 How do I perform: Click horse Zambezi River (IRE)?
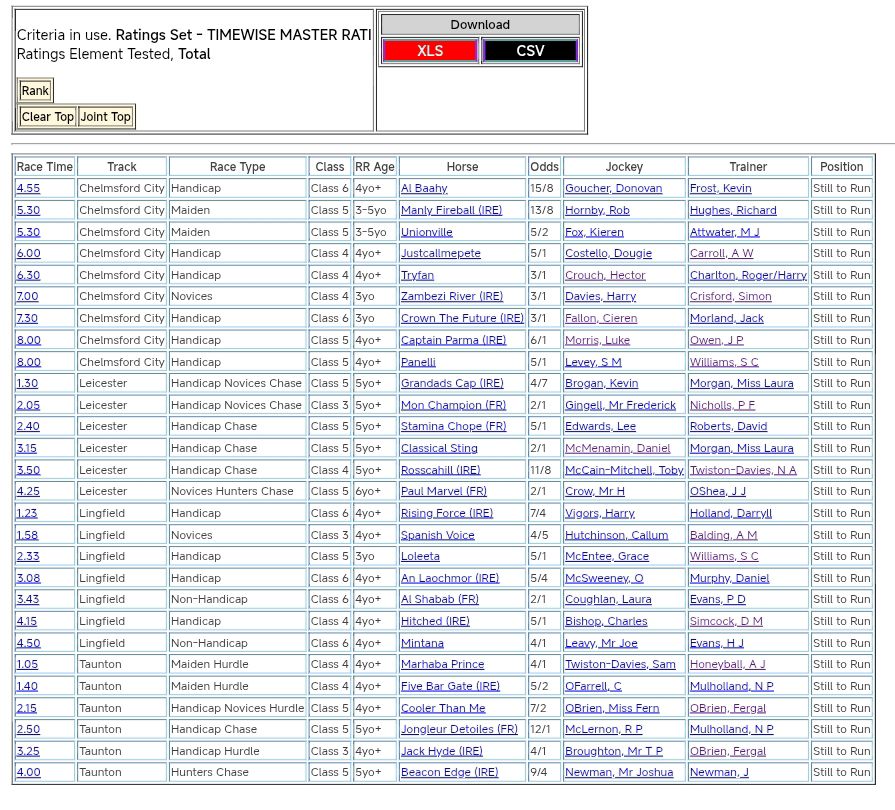point(452,297)
